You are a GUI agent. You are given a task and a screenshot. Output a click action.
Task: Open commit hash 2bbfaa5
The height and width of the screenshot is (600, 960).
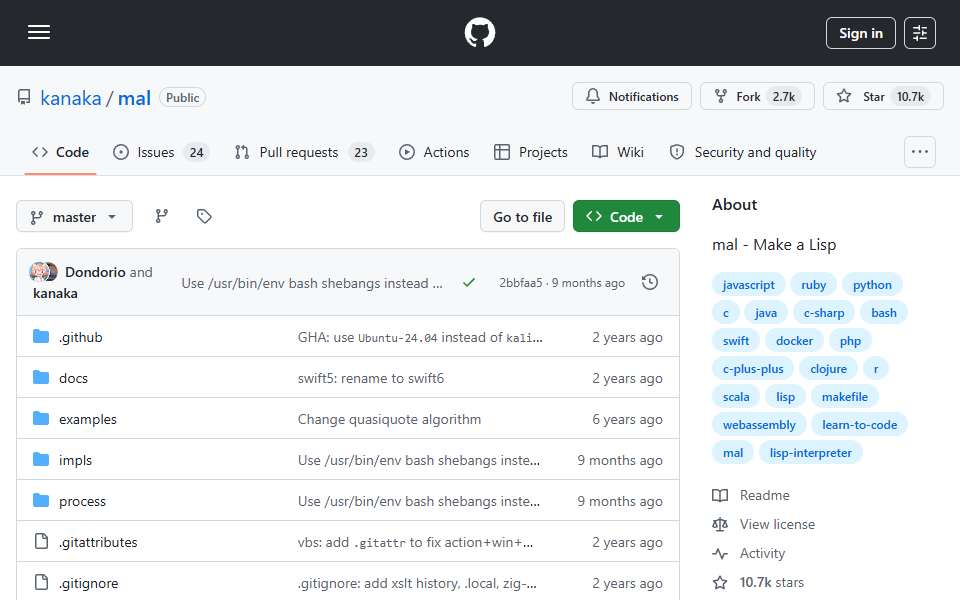[x=520, y=283]
